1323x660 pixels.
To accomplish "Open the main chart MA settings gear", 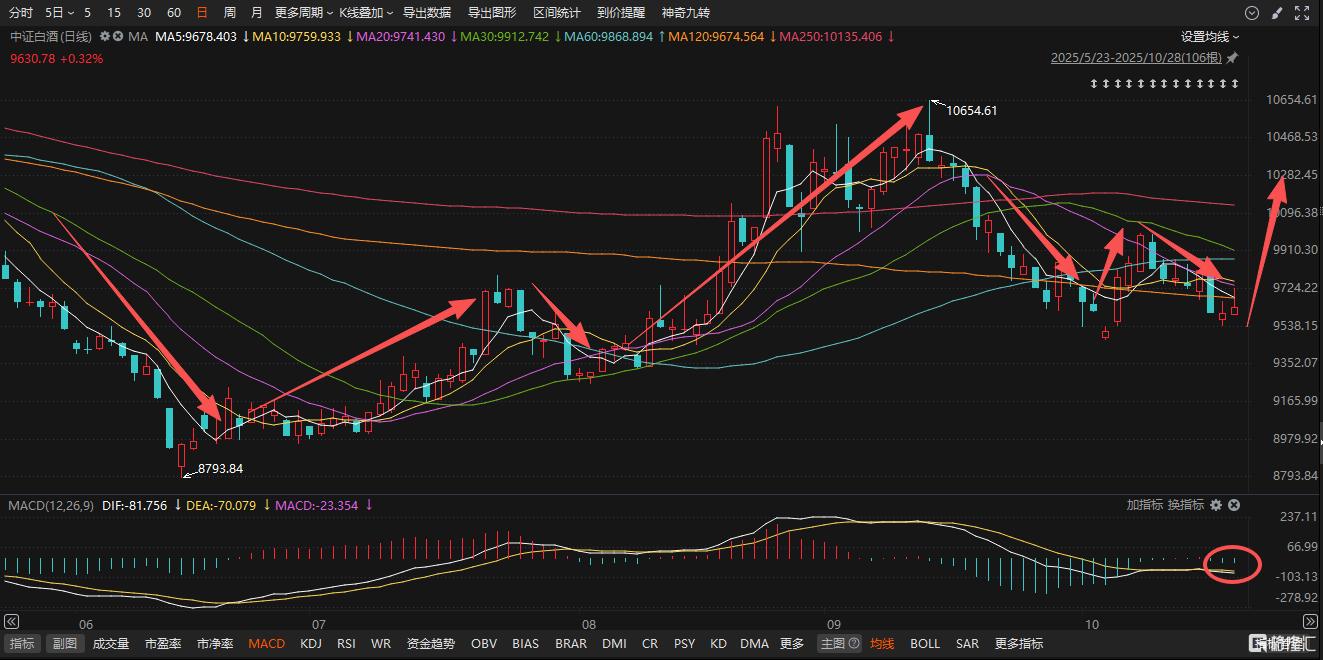I will click(105, 37).
